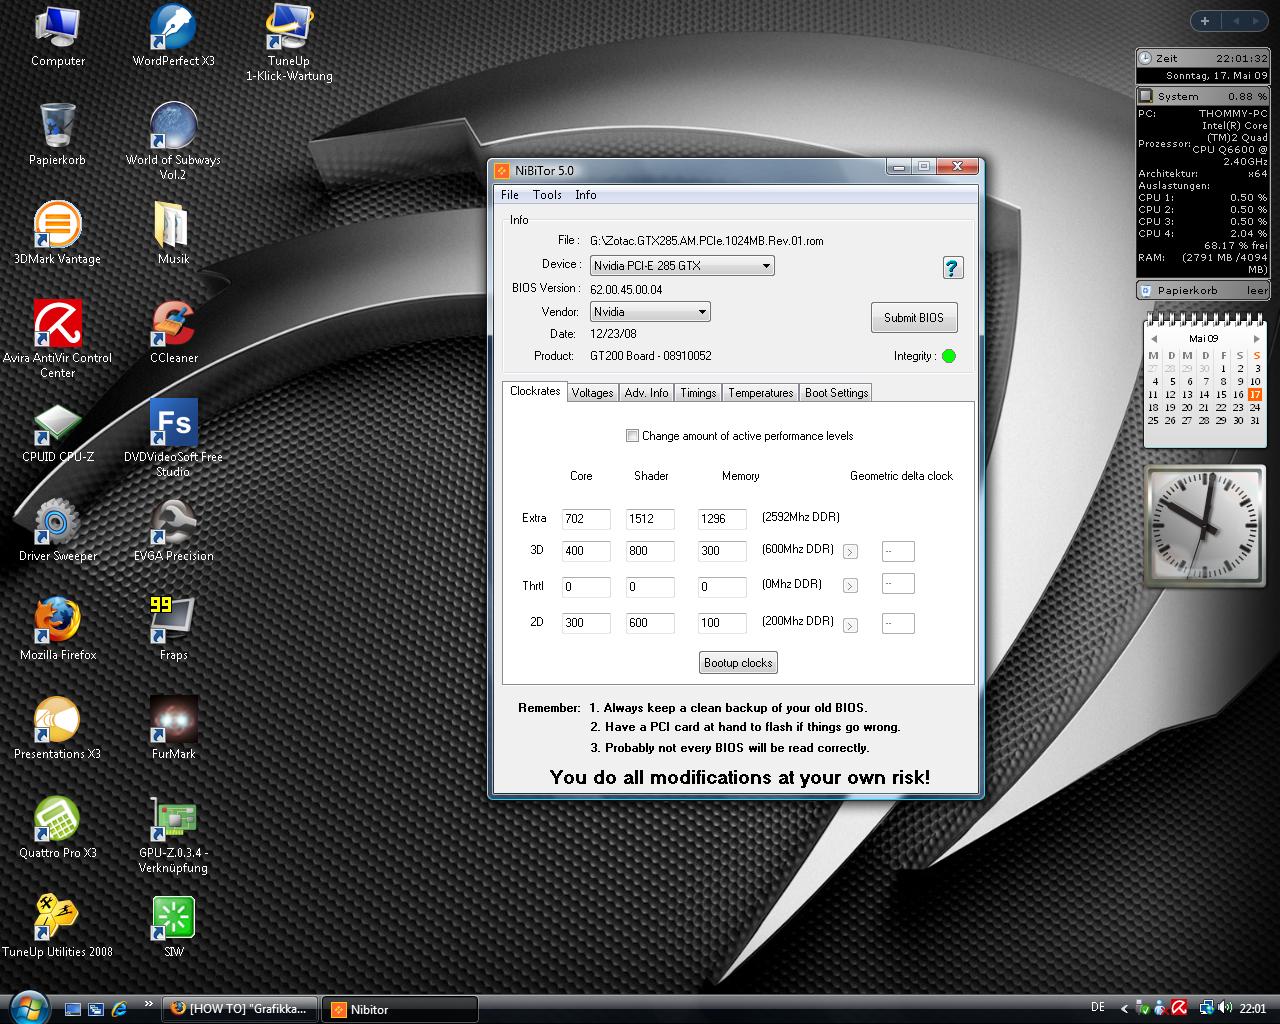
Task: Click the Extra Core clock input field
Action: (x=585, y=519)
